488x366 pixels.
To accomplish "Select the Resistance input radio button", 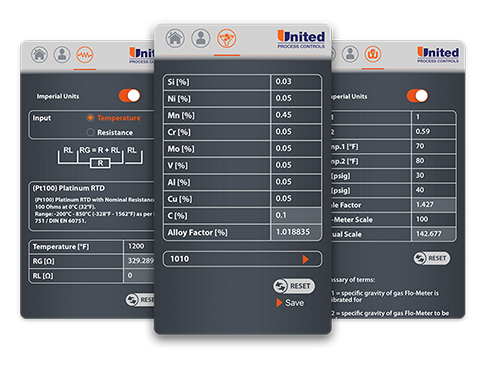I will click(90, 132).
